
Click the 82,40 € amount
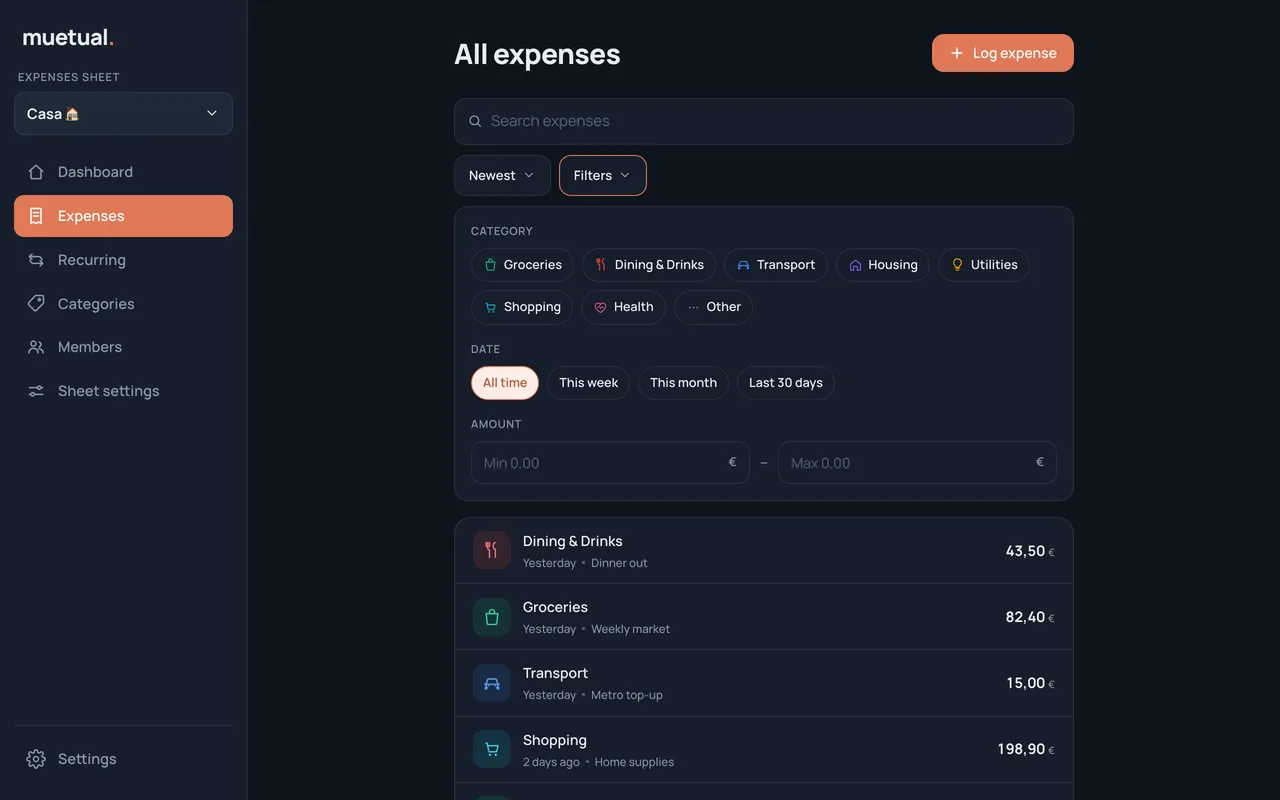[1030, 617]
